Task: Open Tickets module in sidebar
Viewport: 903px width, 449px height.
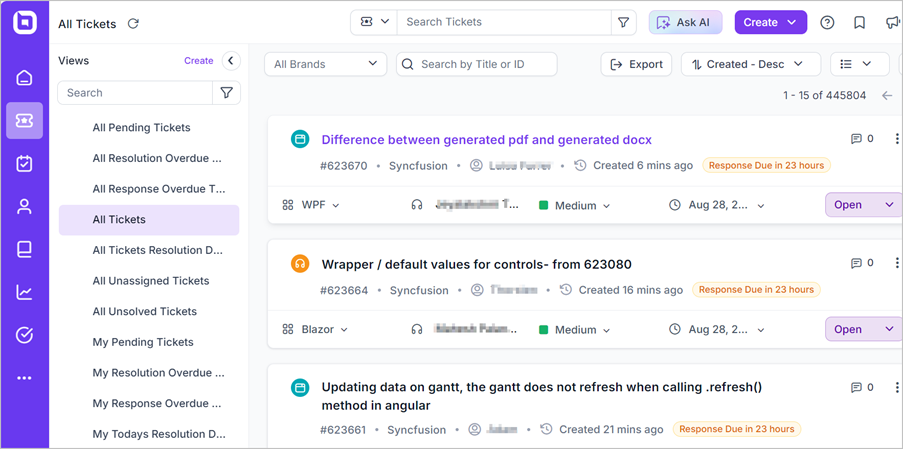Action: [x=24, y=120]
